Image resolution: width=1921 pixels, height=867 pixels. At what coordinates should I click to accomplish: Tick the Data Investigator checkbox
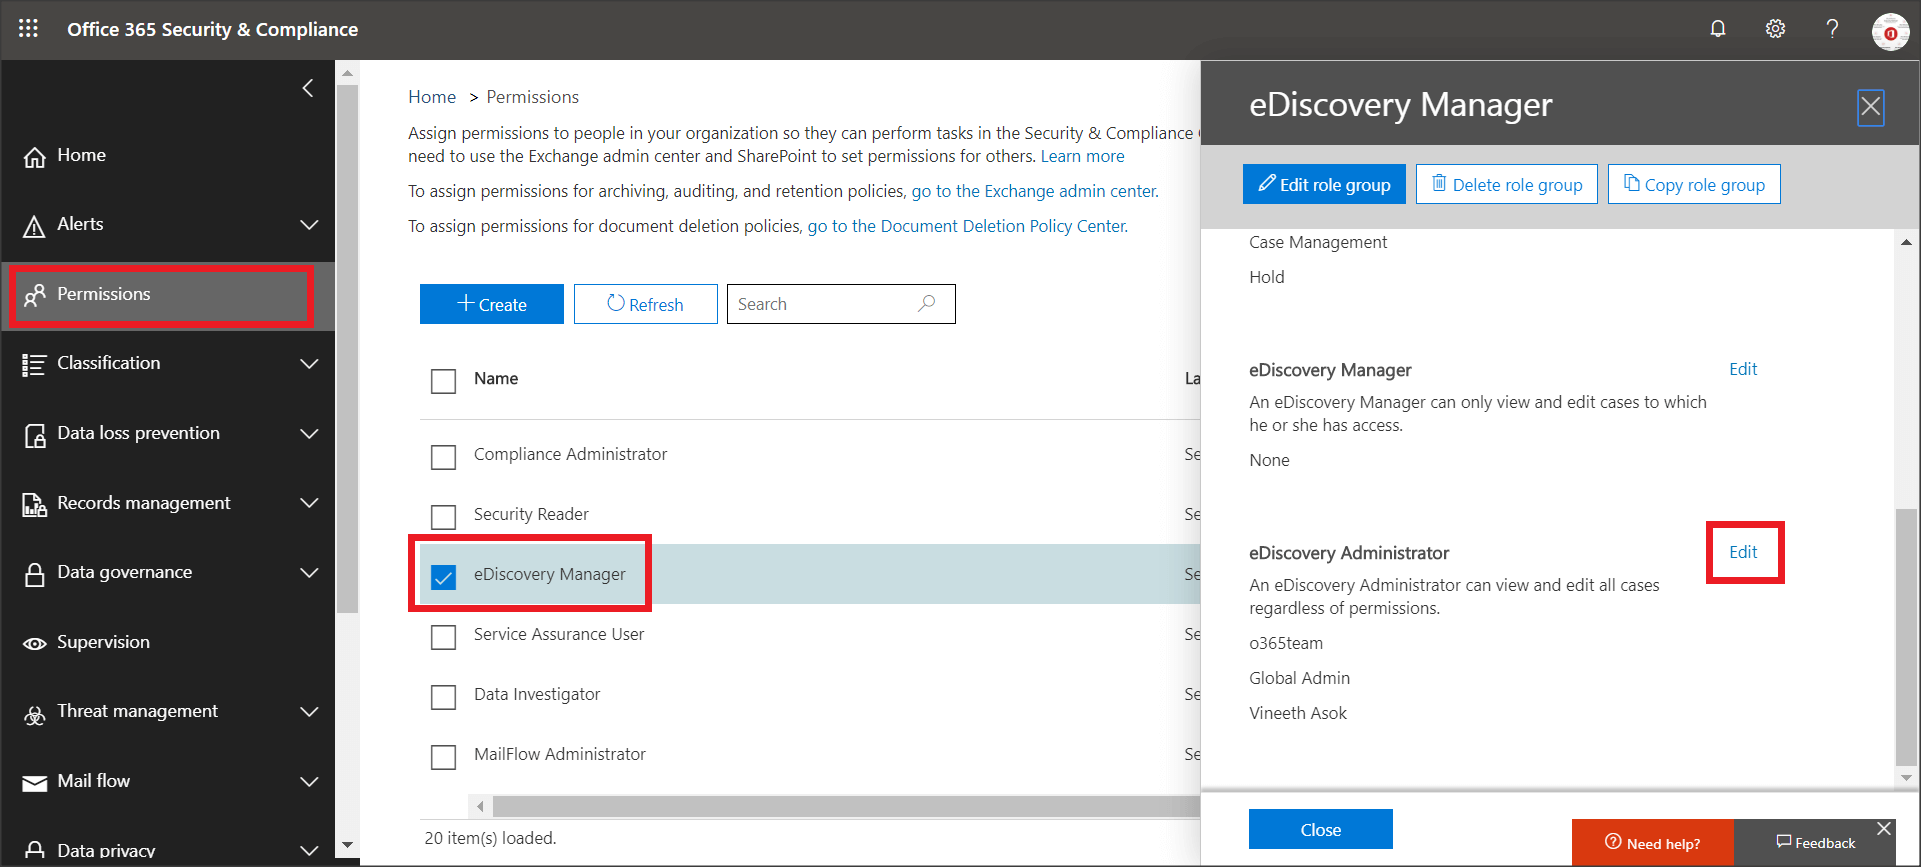pyautogui.click(x=443, y=697)
